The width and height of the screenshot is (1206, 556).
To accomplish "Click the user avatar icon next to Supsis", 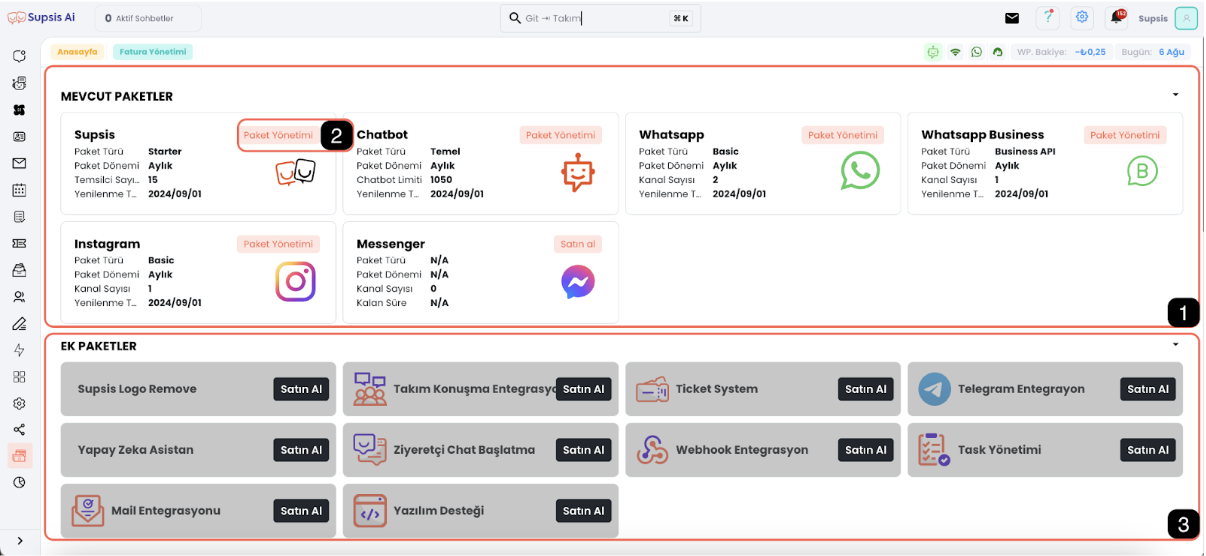I will [1186, 18].
